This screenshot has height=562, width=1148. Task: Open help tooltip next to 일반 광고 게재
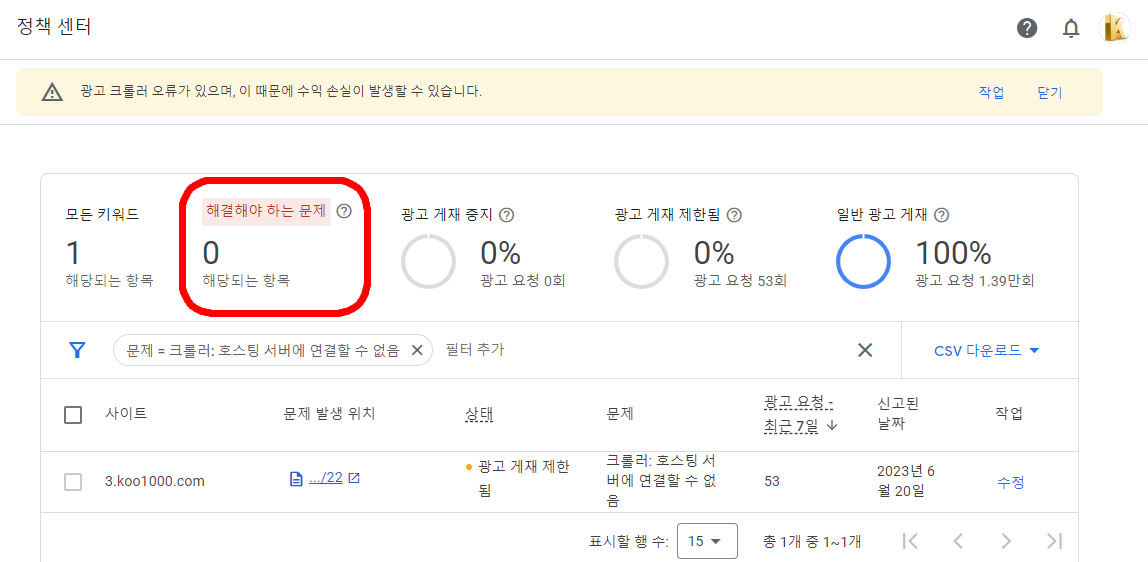(942, 215)
